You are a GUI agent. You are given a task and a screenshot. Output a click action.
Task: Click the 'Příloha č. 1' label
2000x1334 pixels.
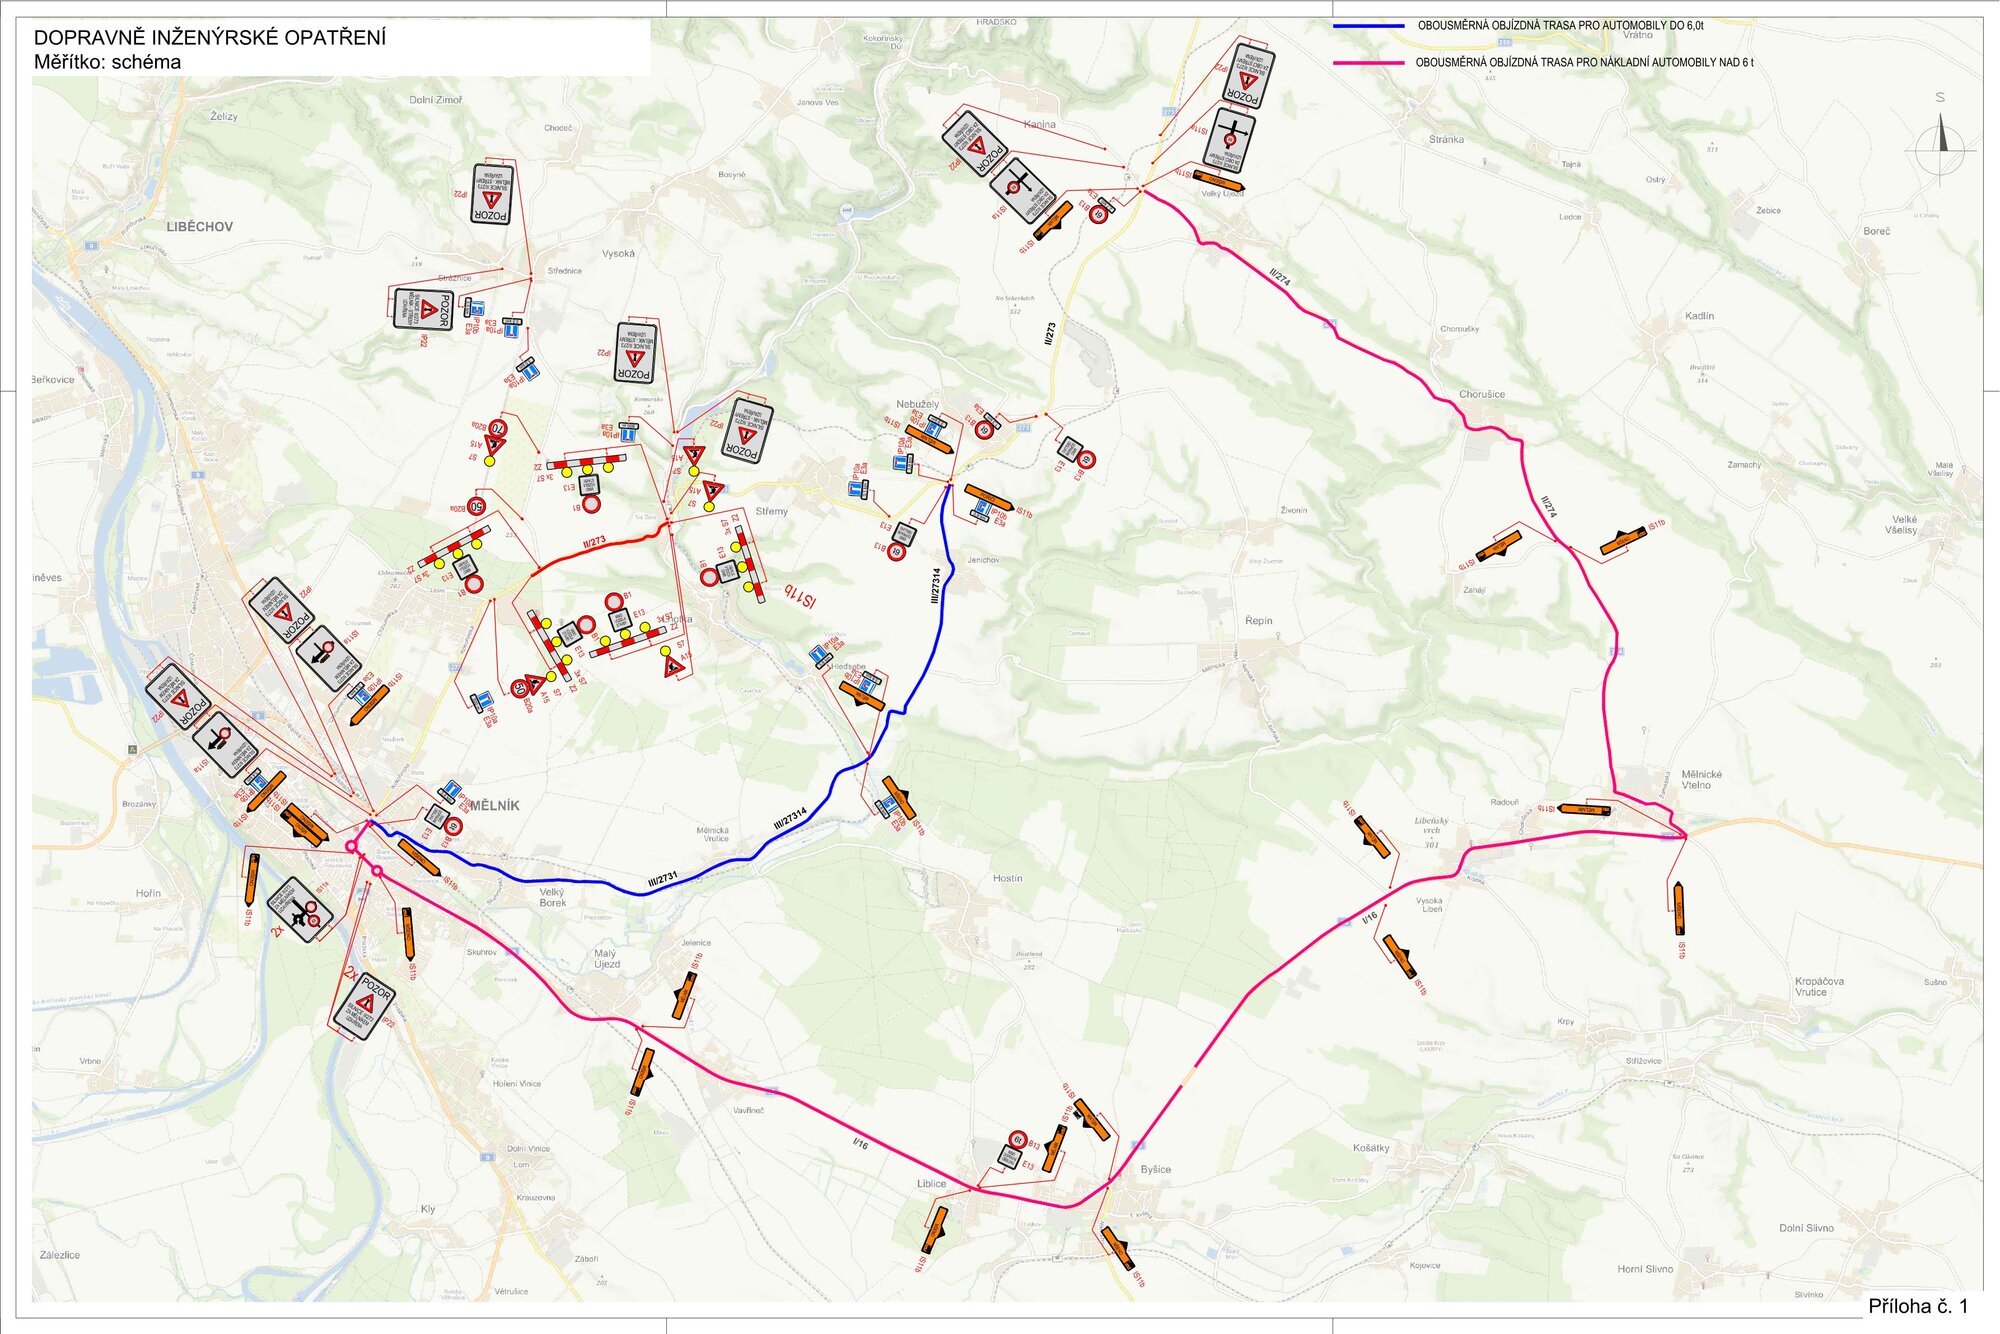[1917, 1305]
